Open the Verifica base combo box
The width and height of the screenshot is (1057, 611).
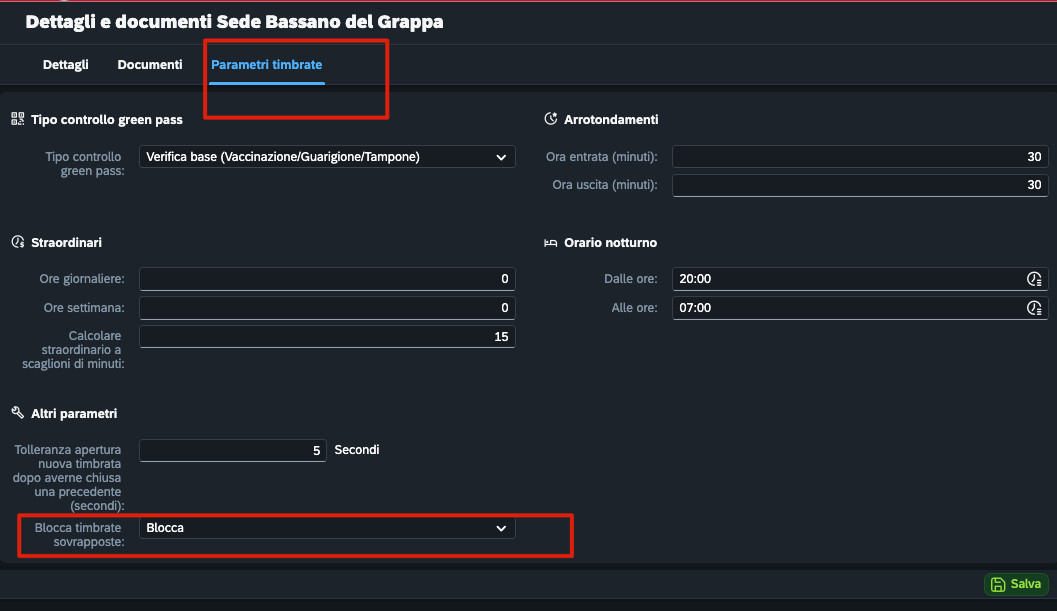[x=327, y=157]
